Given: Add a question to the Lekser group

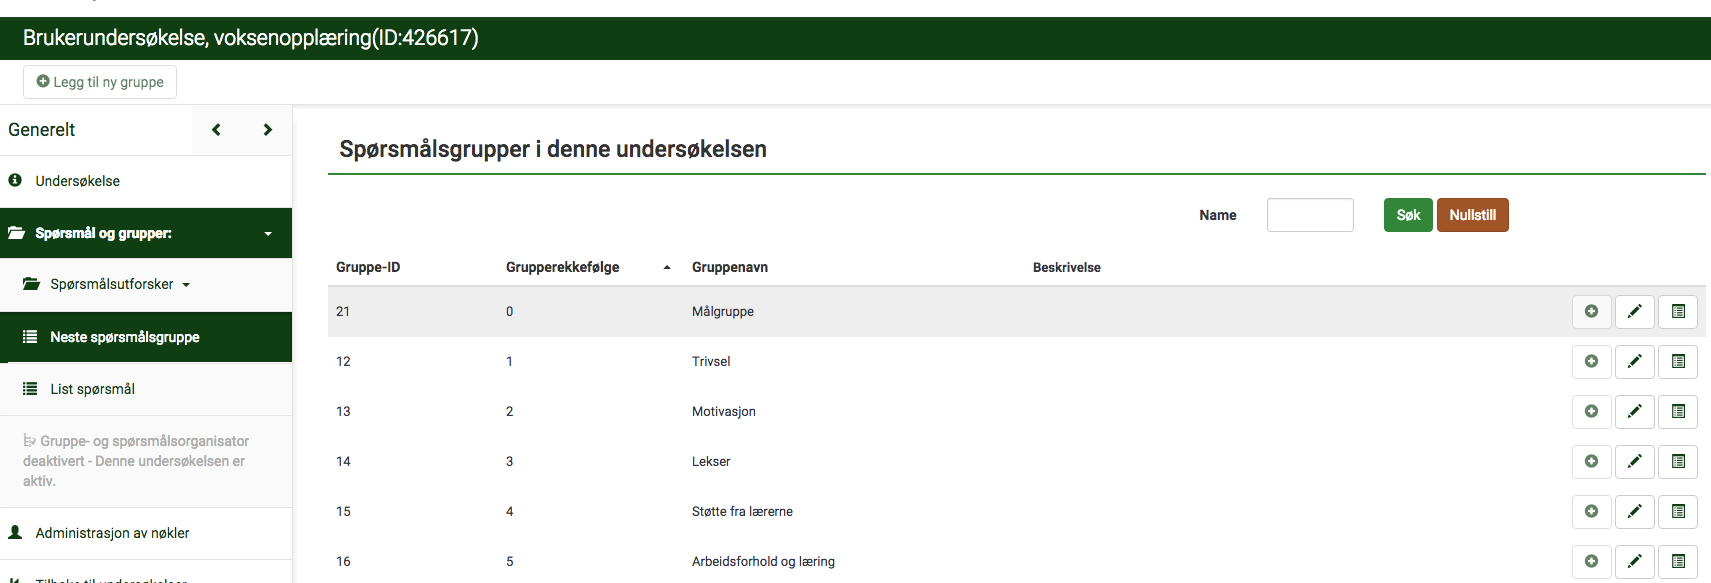Looking at the screenshot, I should pos(1591,461).
